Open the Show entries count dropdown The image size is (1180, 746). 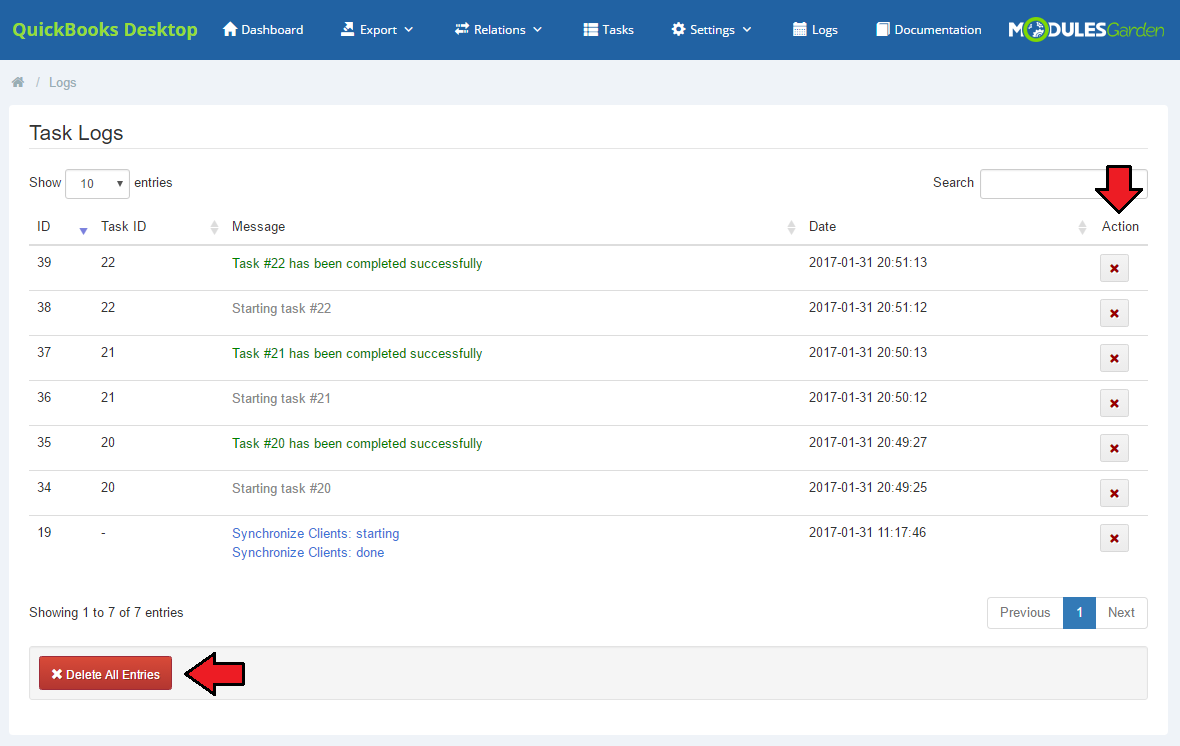pos(97,184)
